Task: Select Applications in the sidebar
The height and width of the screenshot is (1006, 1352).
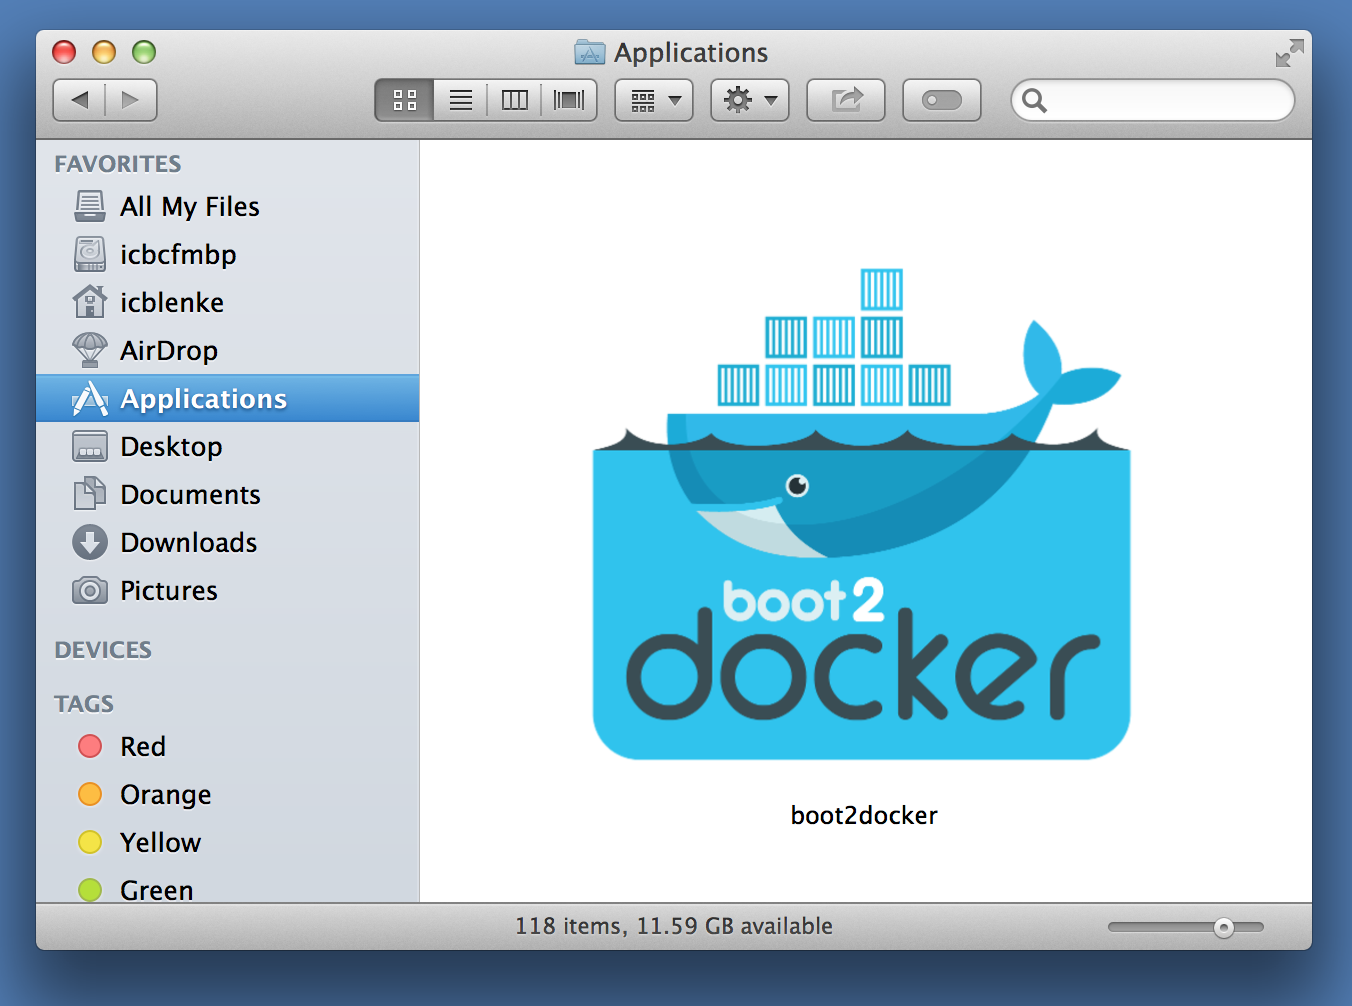Action: click(x=227, y=398)
